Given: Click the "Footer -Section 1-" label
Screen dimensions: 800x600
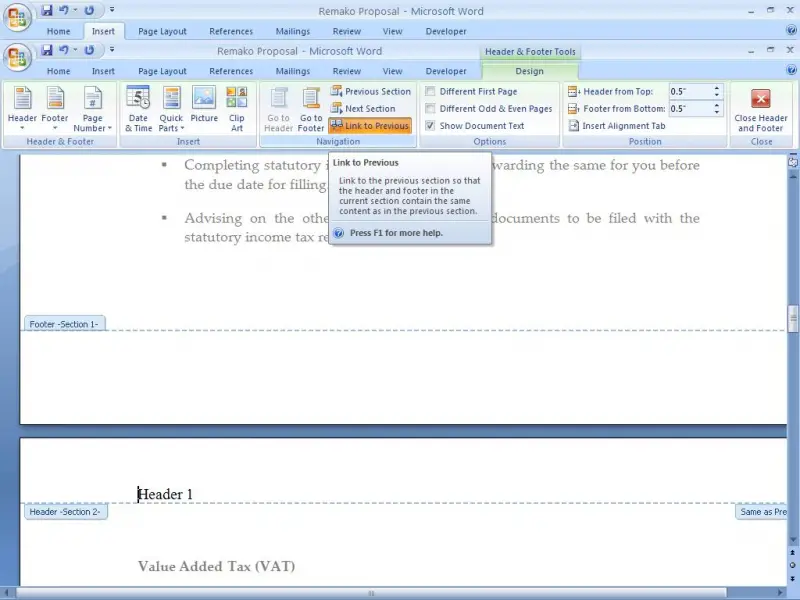Looking at the screenshot, I should 64,324.
